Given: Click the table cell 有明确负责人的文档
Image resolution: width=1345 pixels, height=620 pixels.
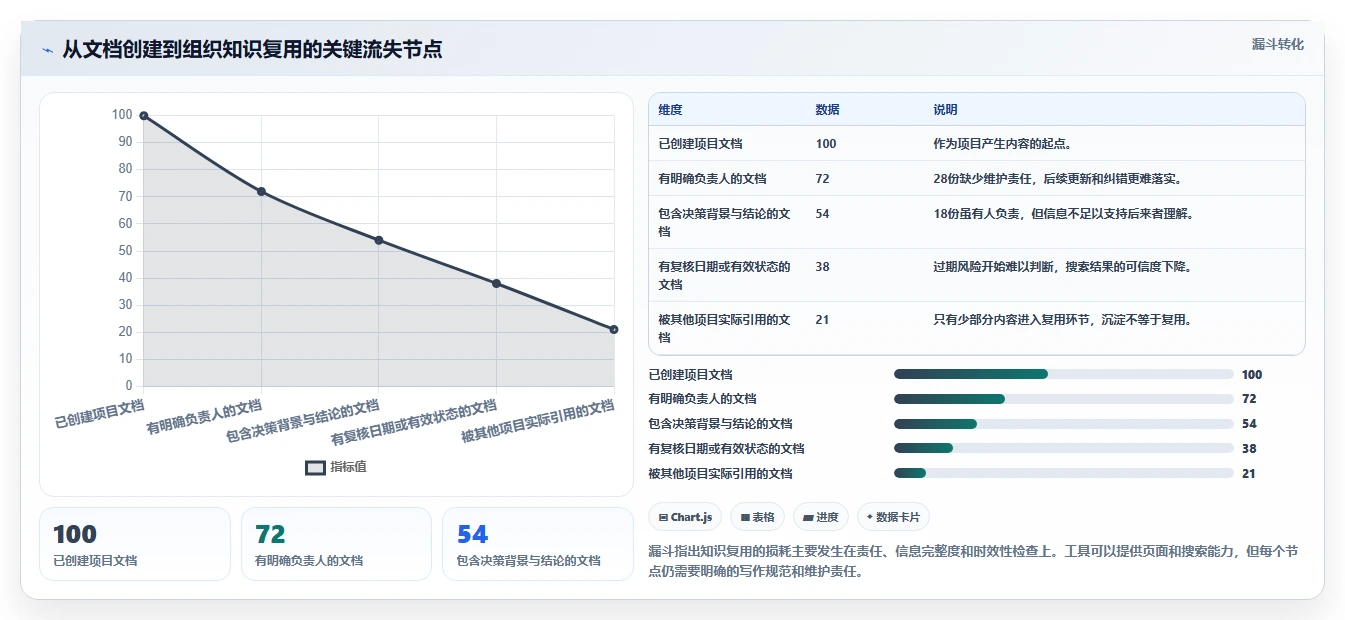Looking at the screenshot, I should 712,179.
